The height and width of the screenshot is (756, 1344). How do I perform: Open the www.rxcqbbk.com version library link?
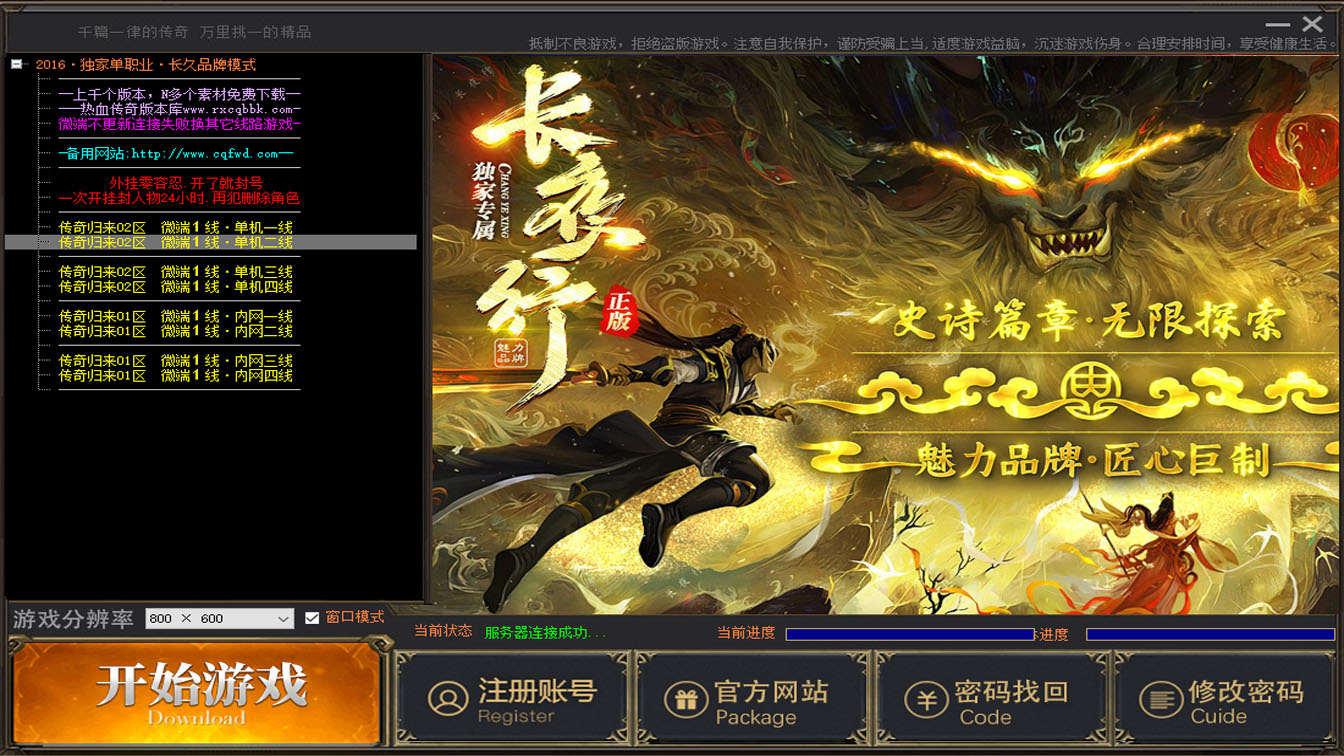point(178,109)
